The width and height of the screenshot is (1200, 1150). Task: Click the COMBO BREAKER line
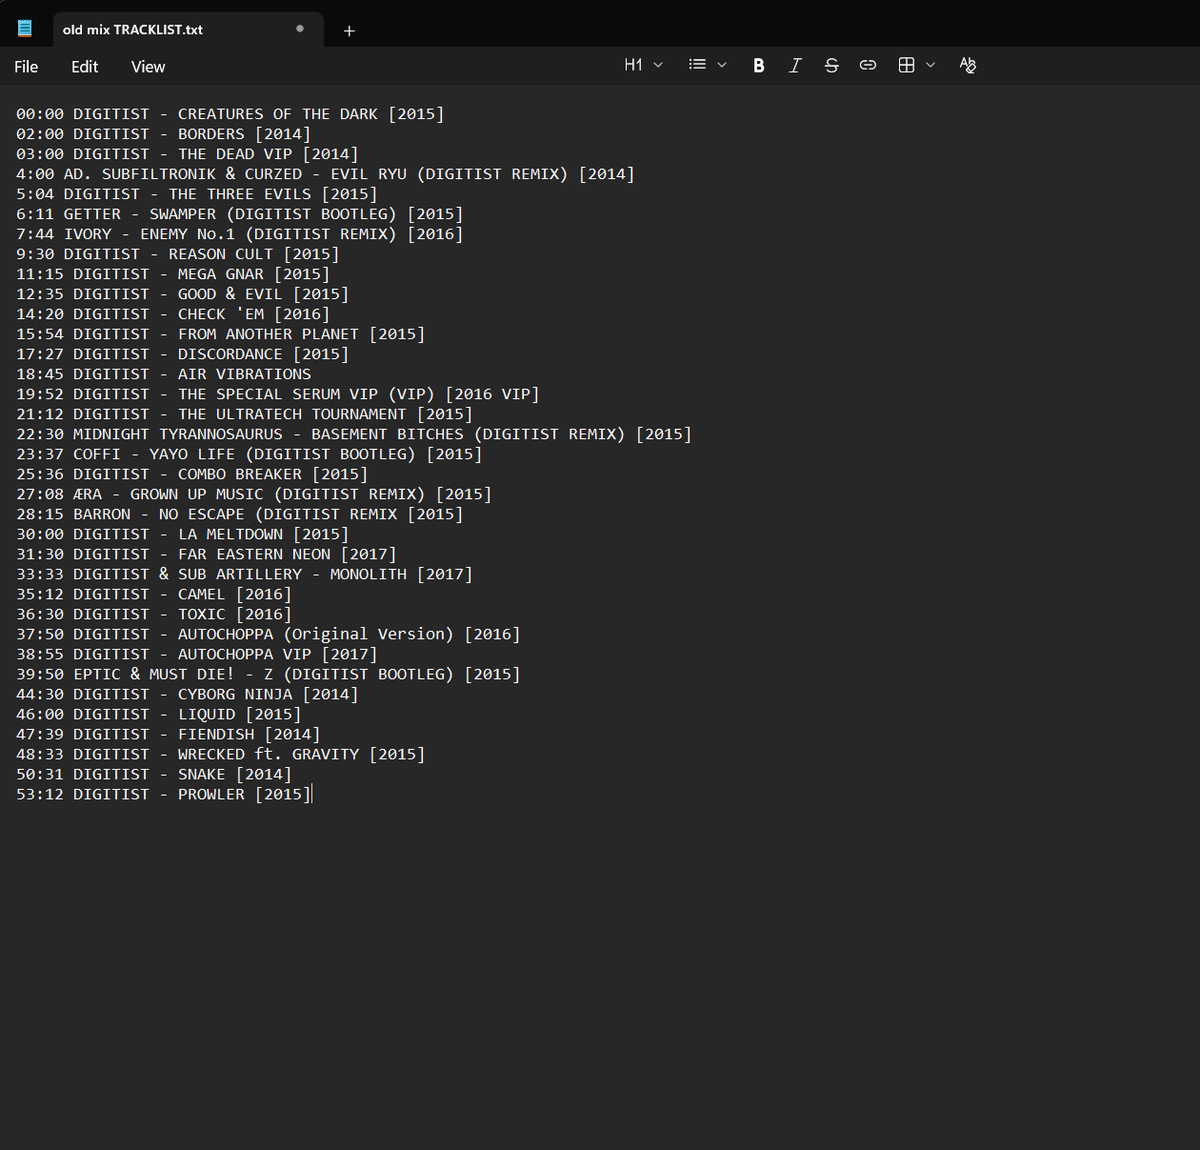click(192, 474)
